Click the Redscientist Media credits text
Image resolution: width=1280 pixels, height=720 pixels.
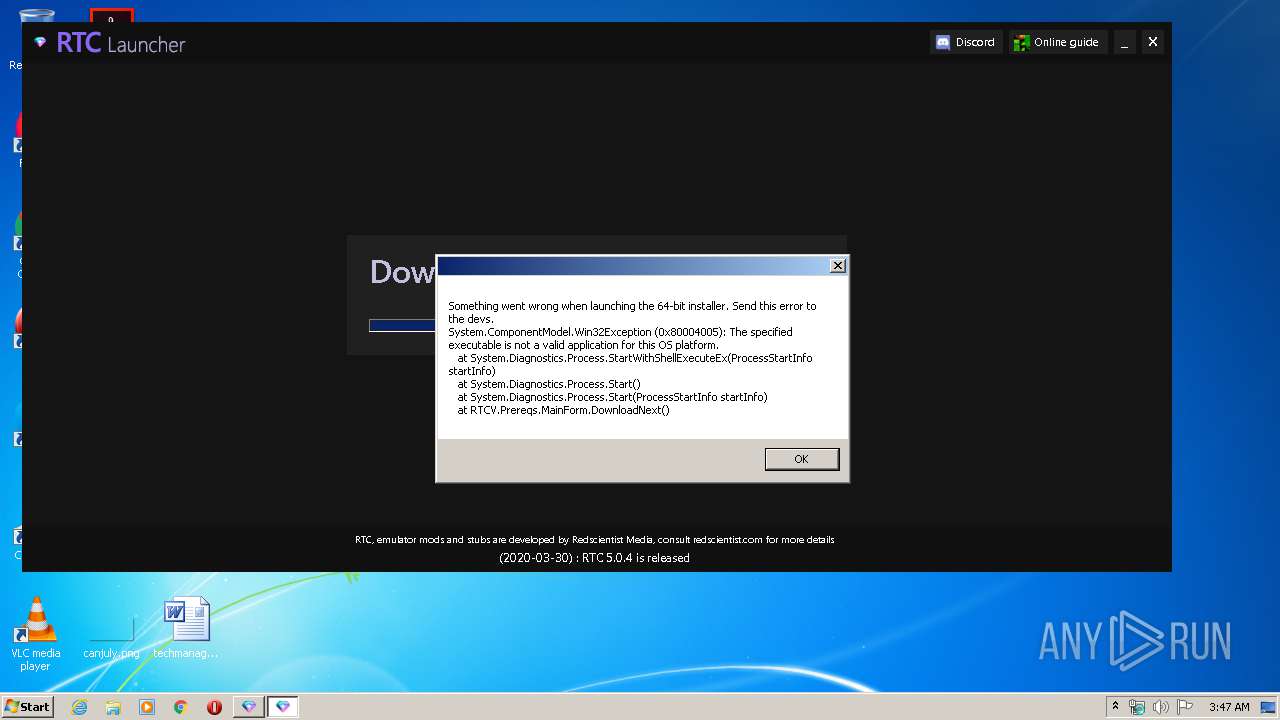[594, 540]
